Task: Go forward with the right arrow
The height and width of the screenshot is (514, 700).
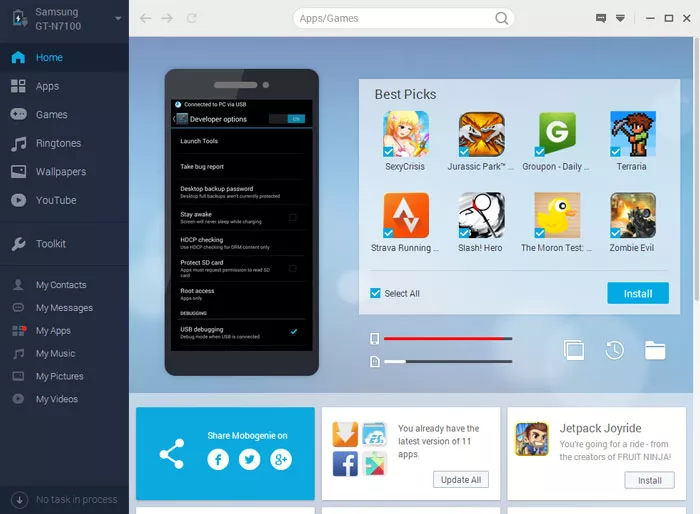Action: (x=167, y=18)
